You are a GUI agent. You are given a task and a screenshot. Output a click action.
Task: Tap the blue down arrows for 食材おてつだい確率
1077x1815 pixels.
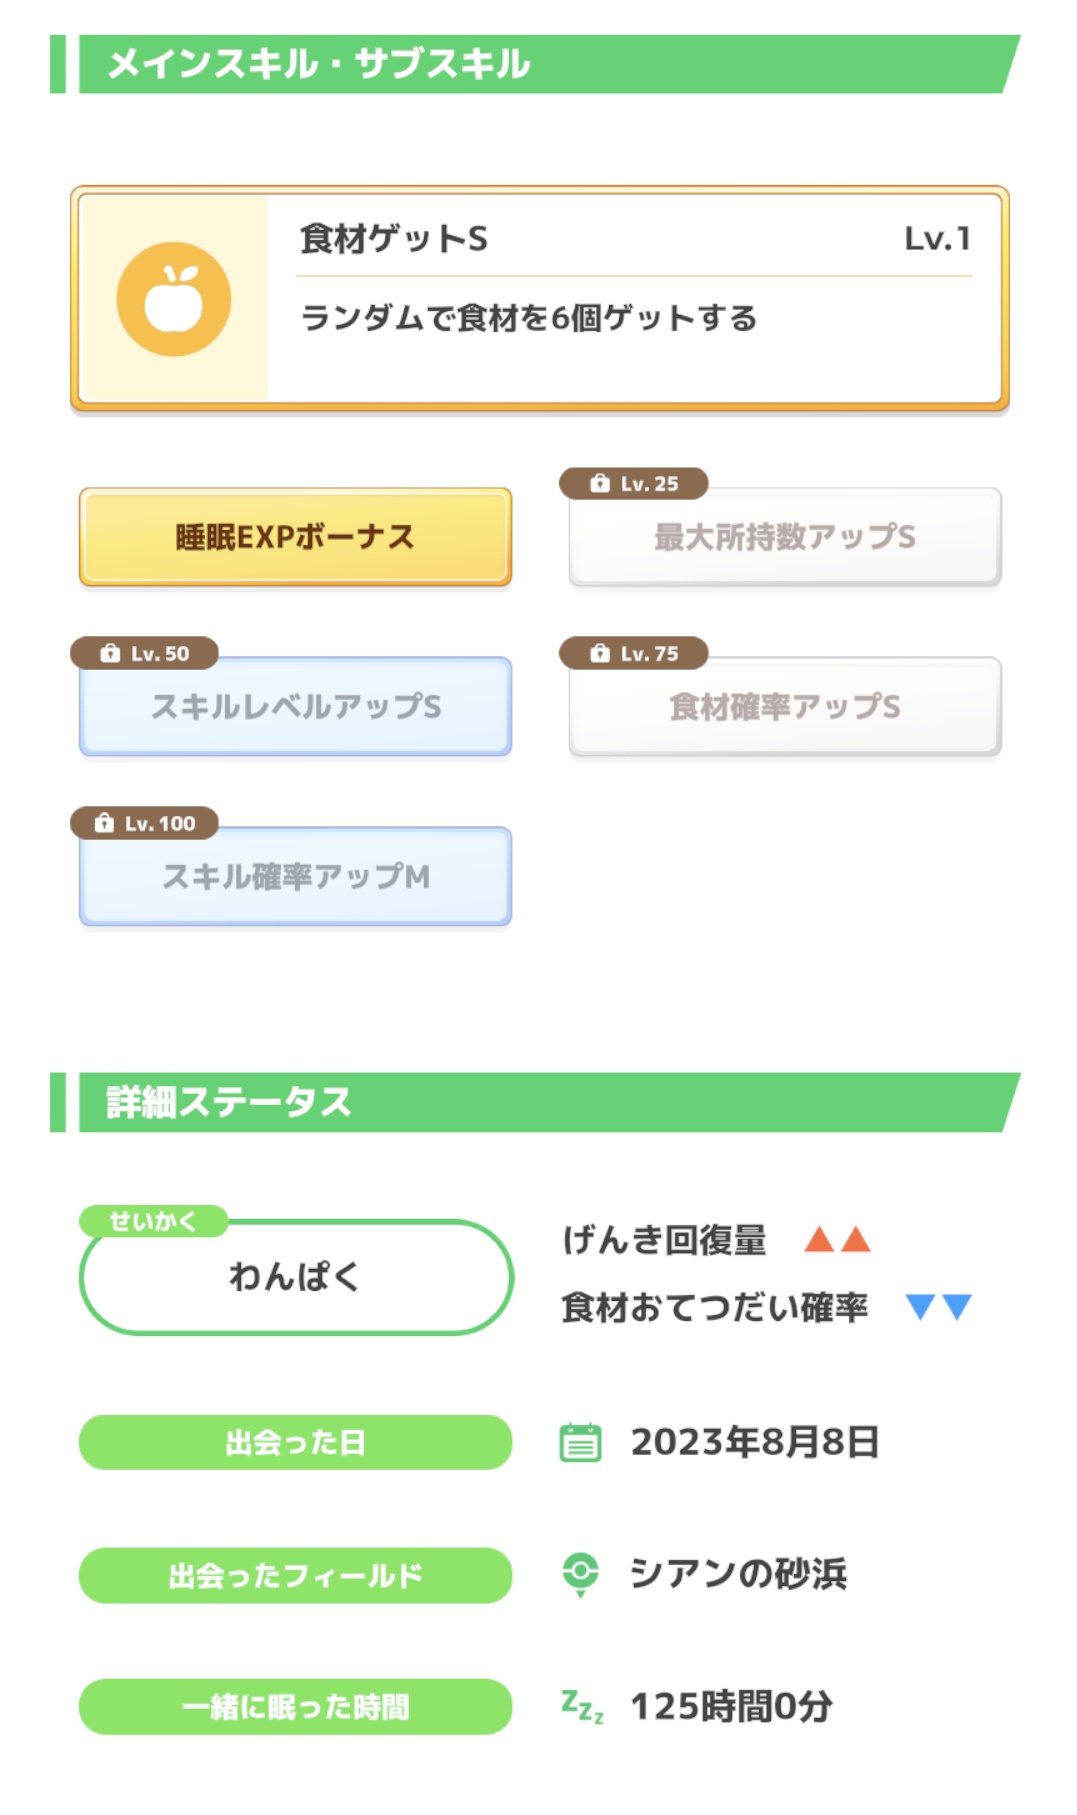pos(938,1307)
